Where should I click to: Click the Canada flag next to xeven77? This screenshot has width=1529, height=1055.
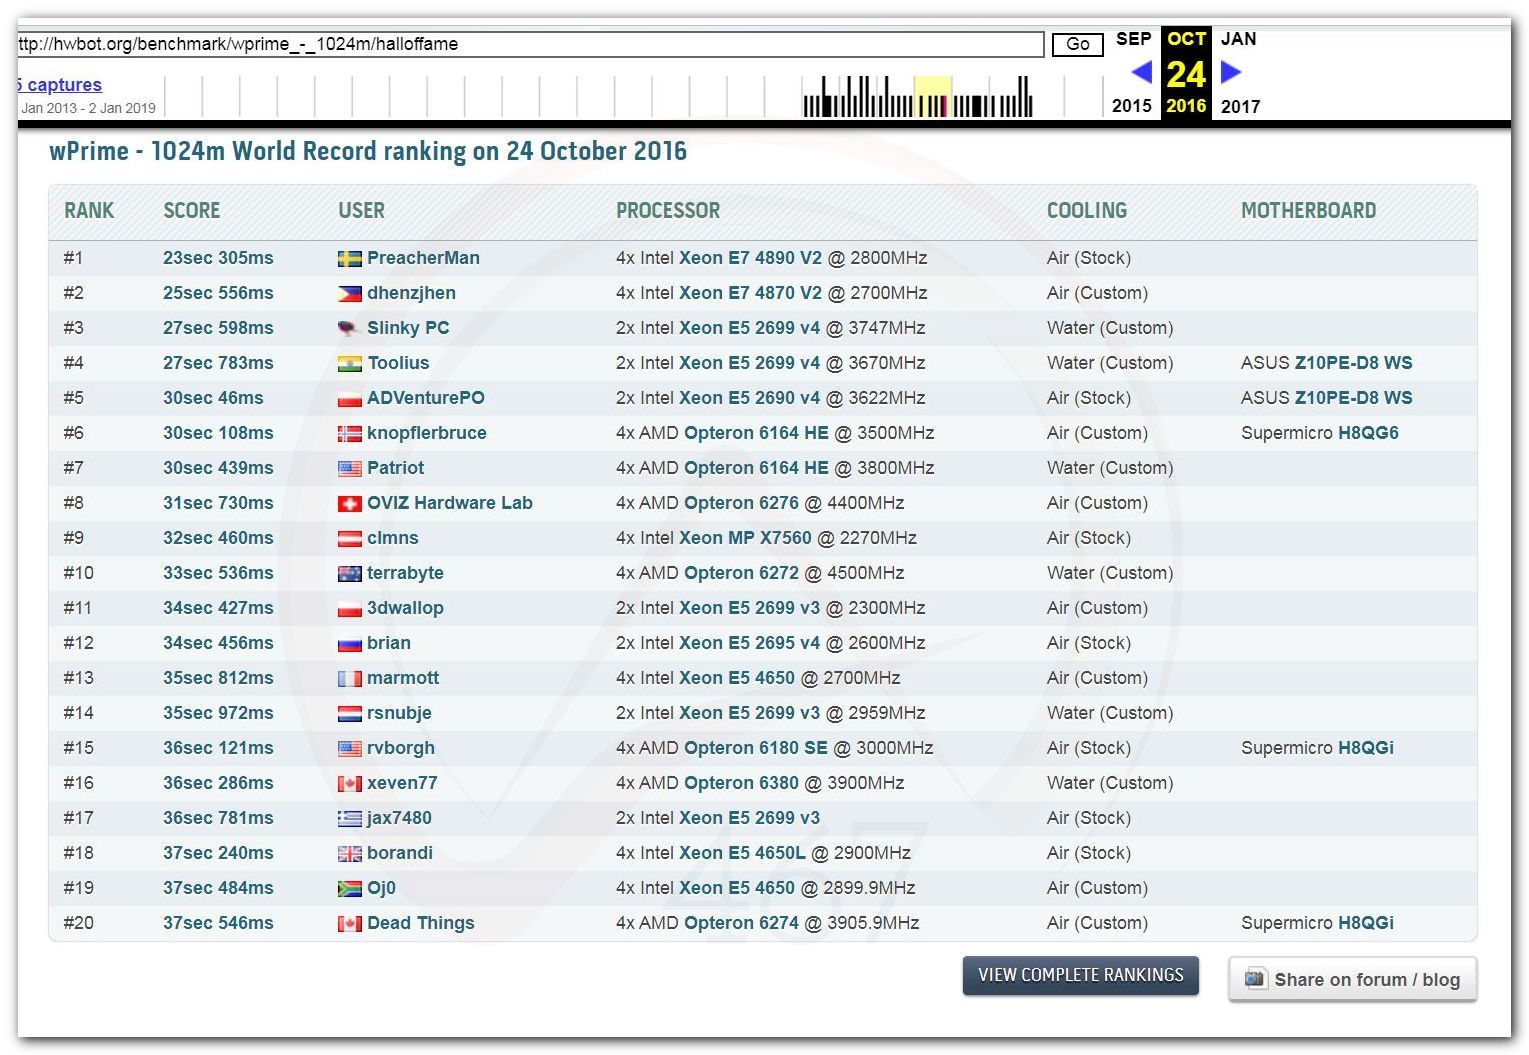tap(349, 784)
